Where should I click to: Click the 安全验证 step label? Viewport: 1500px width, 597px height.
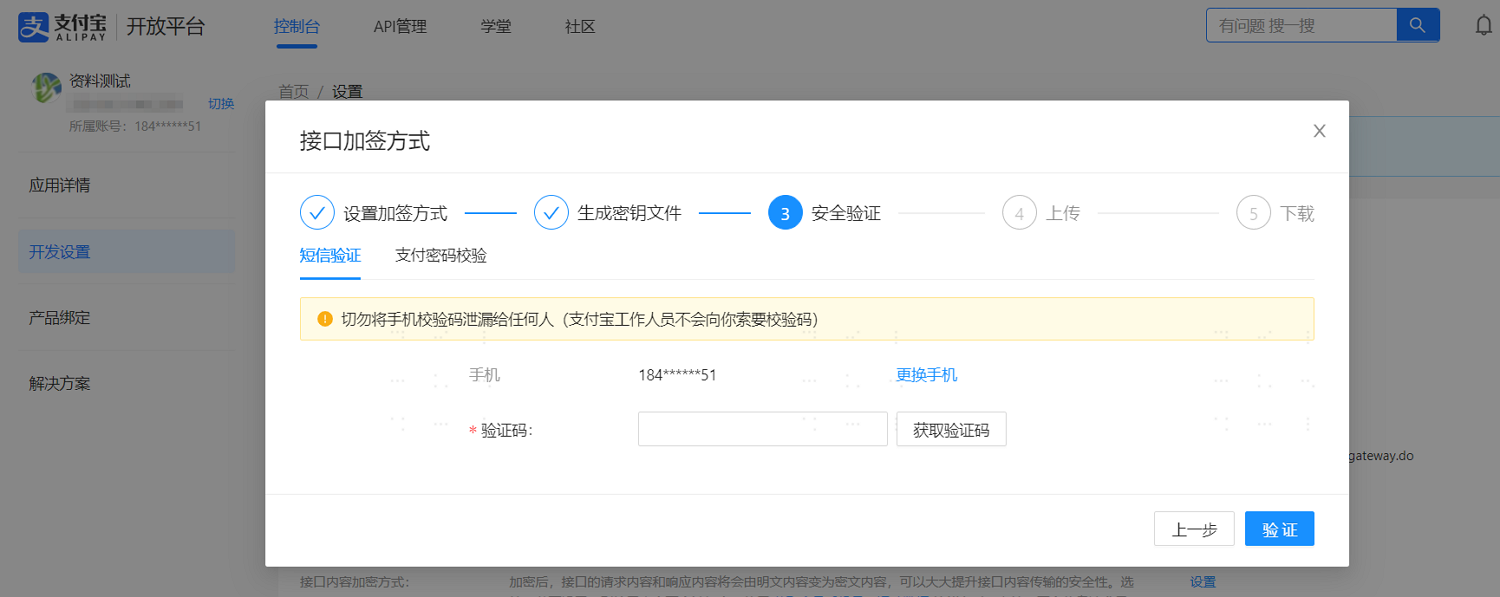[x=846, y=213]
